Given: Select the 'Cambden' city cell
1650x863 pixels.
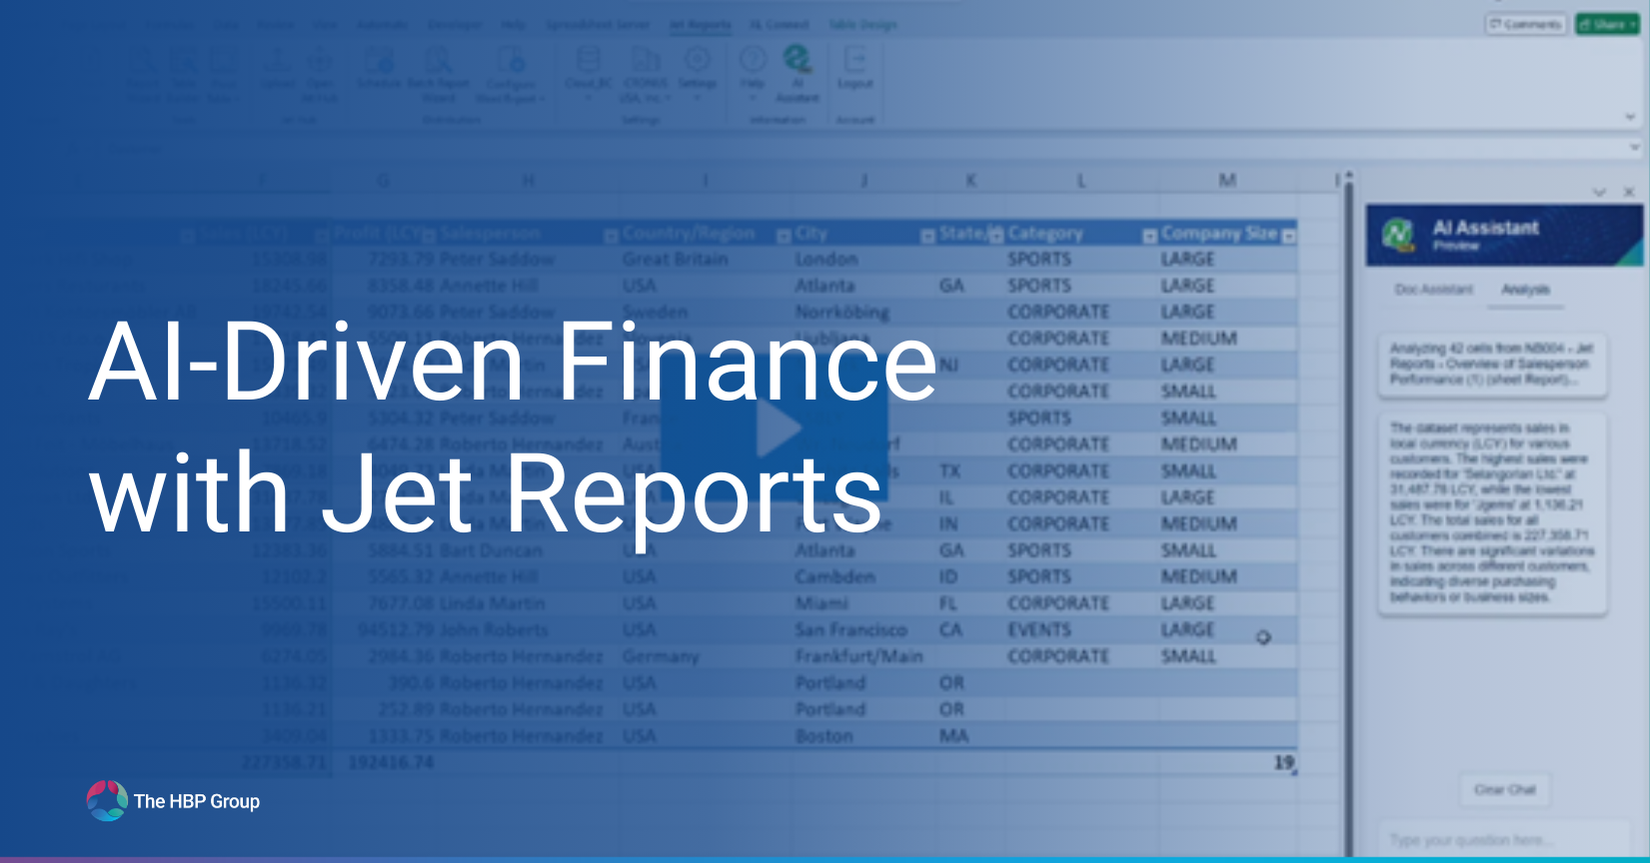Looking at the screenshot, I should pyautogui.click(x=863, y=577).
